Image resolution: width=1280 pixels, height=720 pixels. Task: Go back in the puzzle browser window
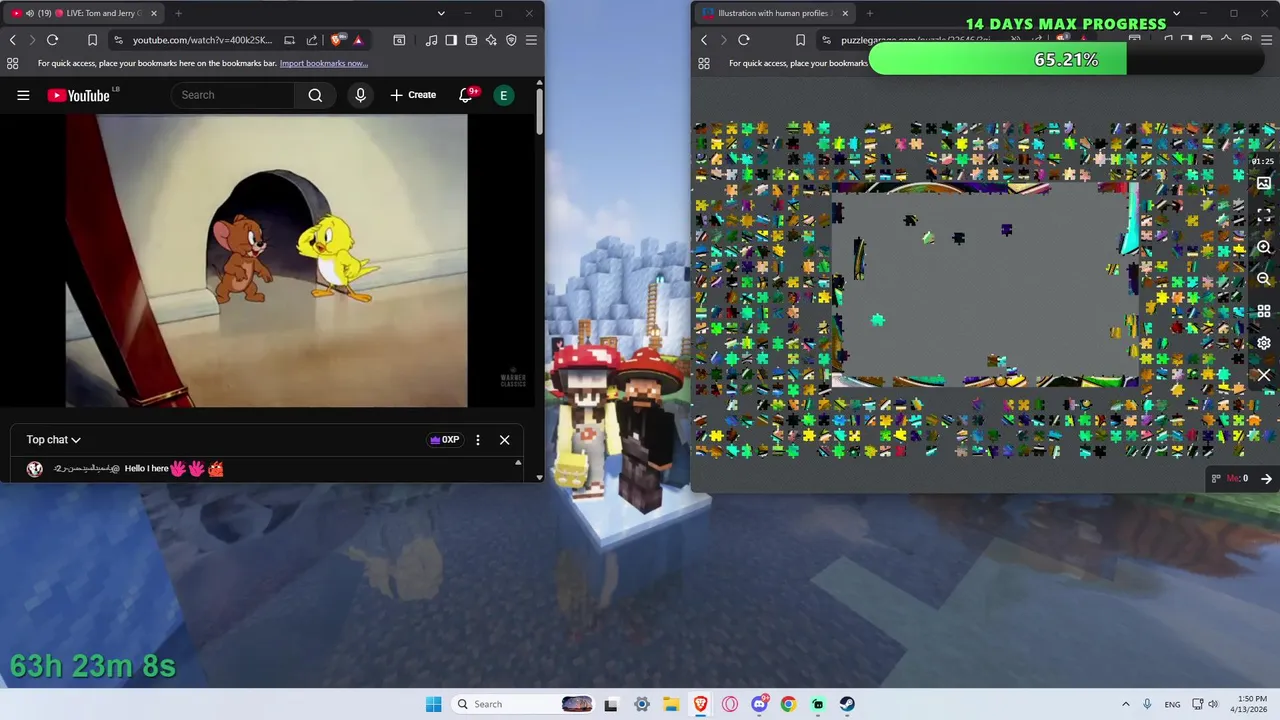704,40
